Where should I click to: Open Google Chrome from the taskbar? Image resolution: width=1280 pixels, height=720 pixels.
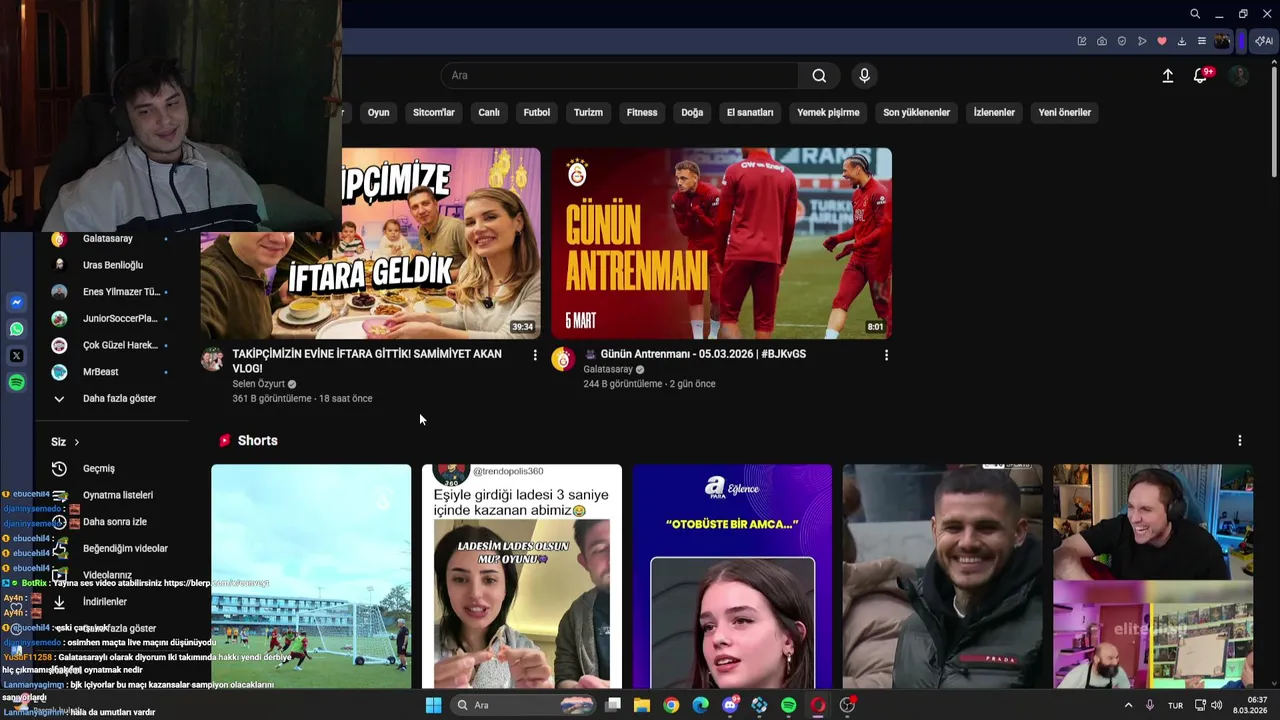(x=671, y=705)
